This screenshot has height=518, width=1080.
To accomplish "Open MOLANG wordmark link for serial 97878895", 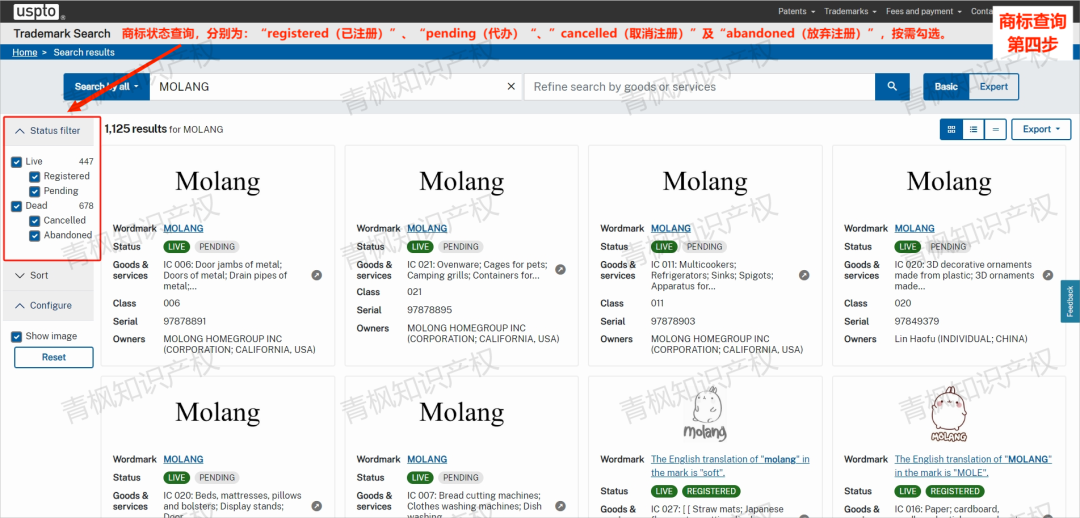I will 427,229.
